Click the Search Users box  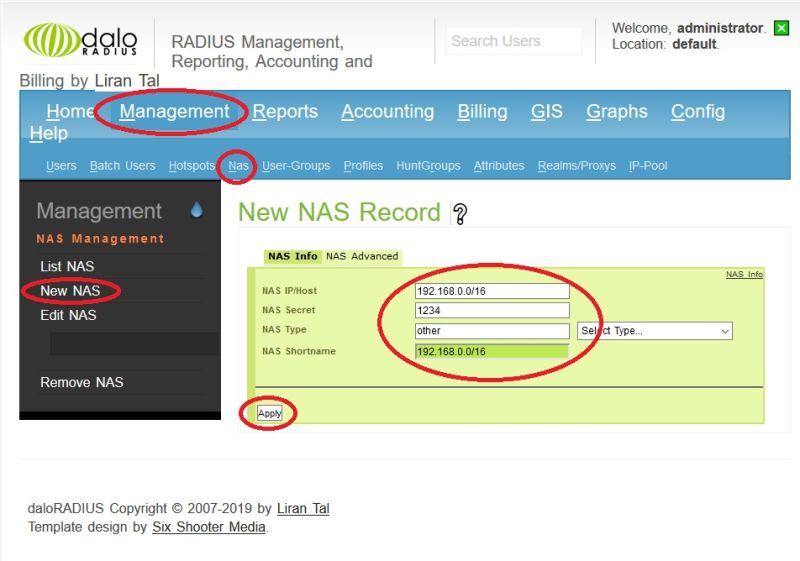pyautogui.click(x=514, y=41)
